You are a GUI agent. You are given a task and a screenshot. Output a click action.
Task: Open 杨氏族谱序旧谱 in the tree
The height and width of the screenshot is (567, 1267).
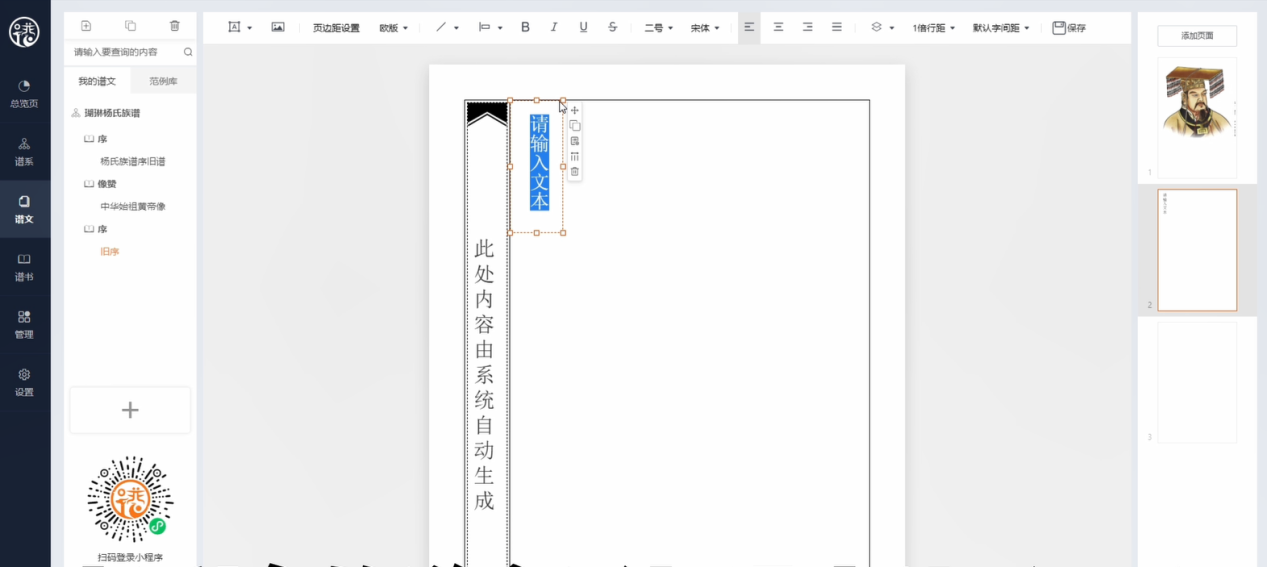tap(132, 161)
